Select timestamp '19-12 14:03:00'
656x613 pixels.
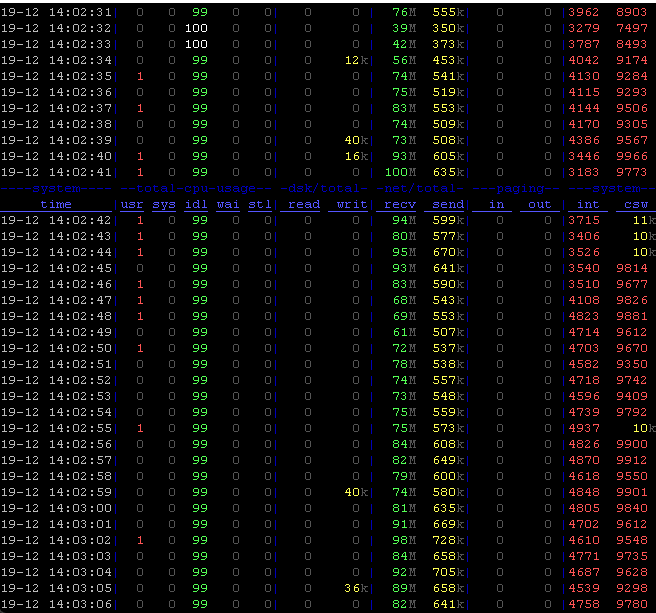[x=56, y=508]
